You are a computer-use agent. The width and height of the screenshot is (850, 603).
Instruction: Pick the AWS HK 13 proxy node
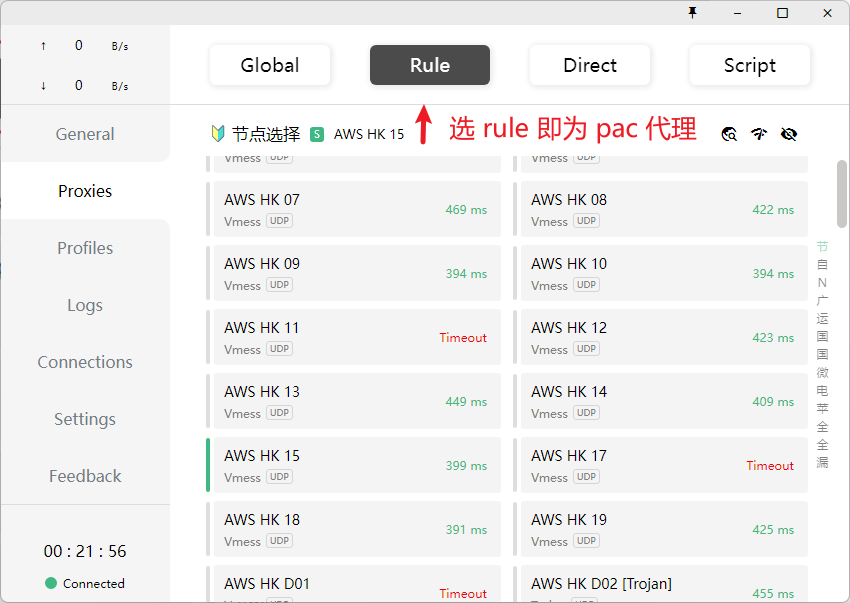(357, 401)
